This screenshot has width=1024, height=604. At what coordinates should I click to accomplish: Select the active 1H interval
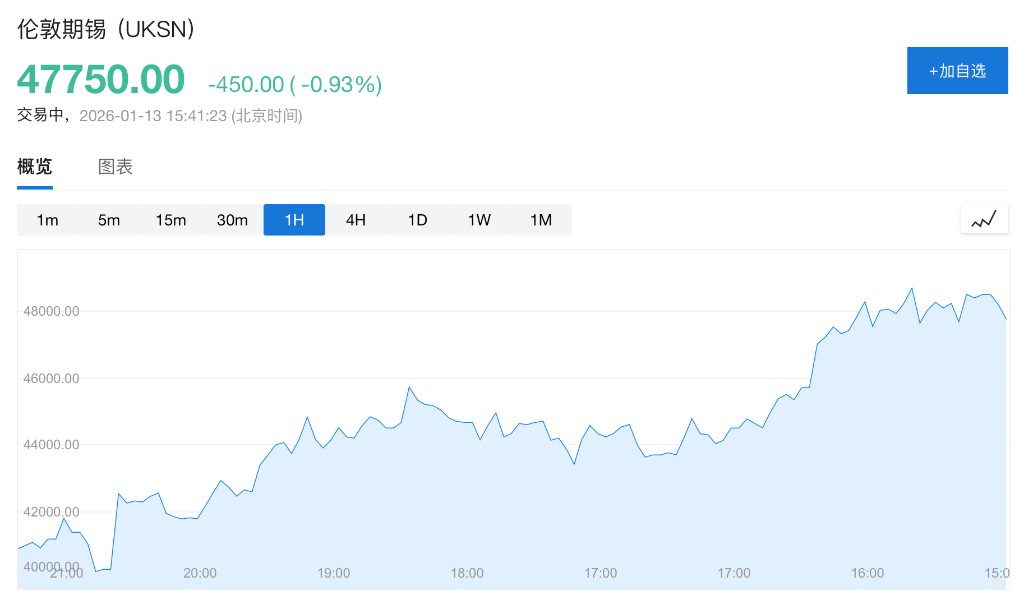pos(294,220)
